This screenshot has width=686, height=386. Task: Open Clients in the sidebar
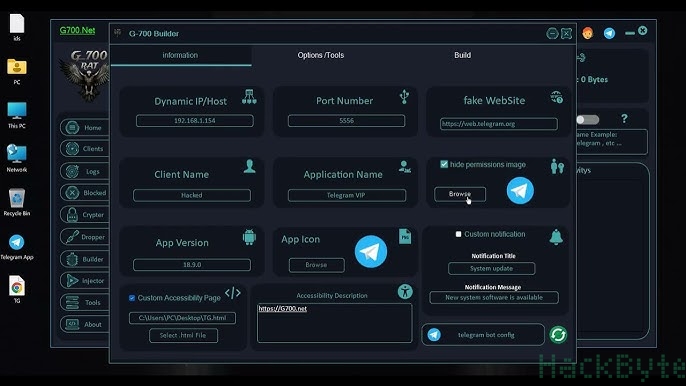[84, 149]
